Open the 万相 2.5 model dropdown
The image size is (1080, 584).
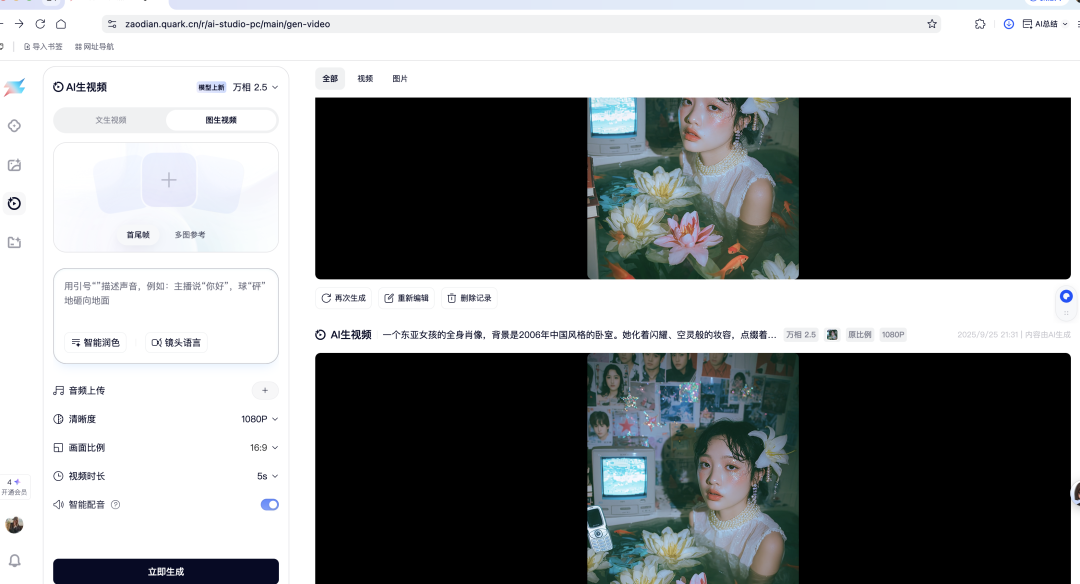(255, 87)
